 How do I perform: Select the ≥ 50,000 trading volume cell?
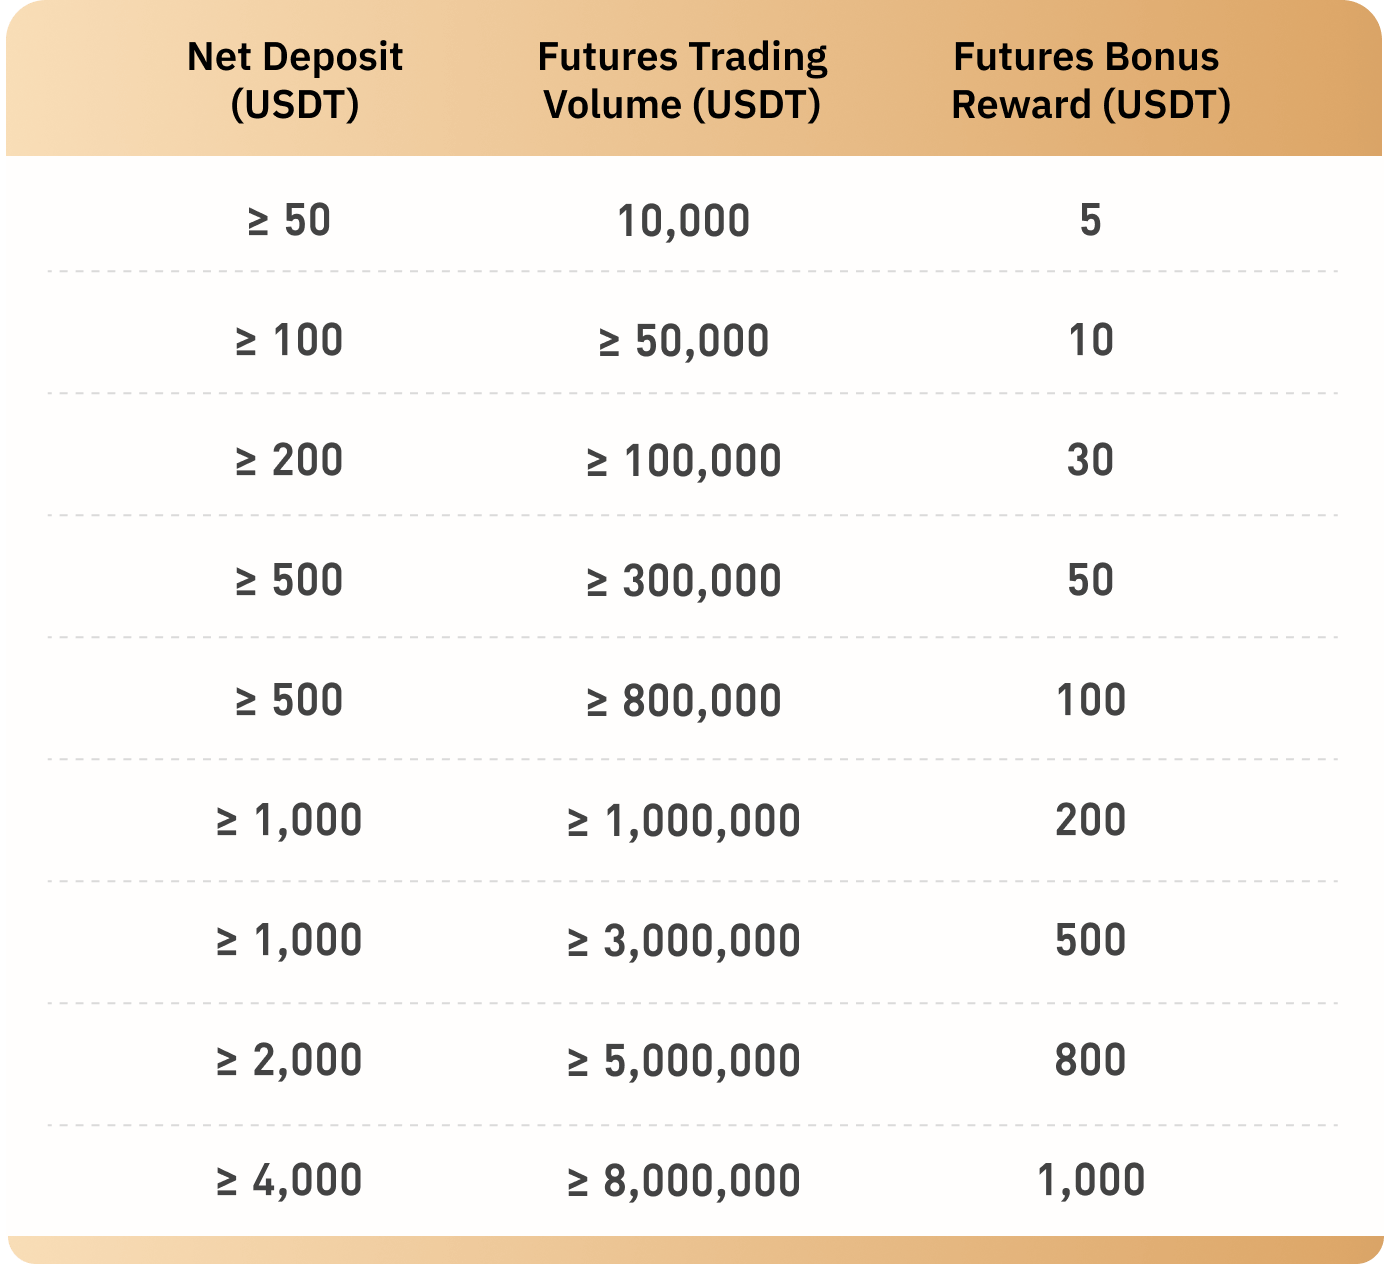(x=683, y=341)
